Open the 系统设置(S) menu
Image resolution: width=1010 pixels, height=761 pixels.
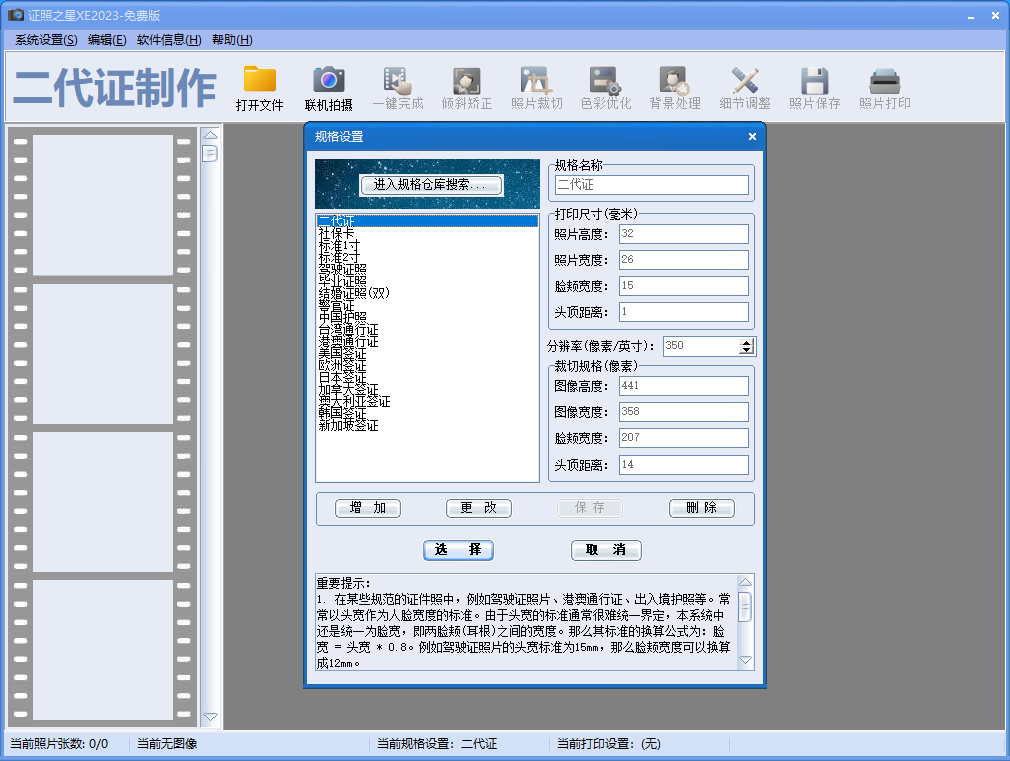pyautogui.click(x=46, y=40)
